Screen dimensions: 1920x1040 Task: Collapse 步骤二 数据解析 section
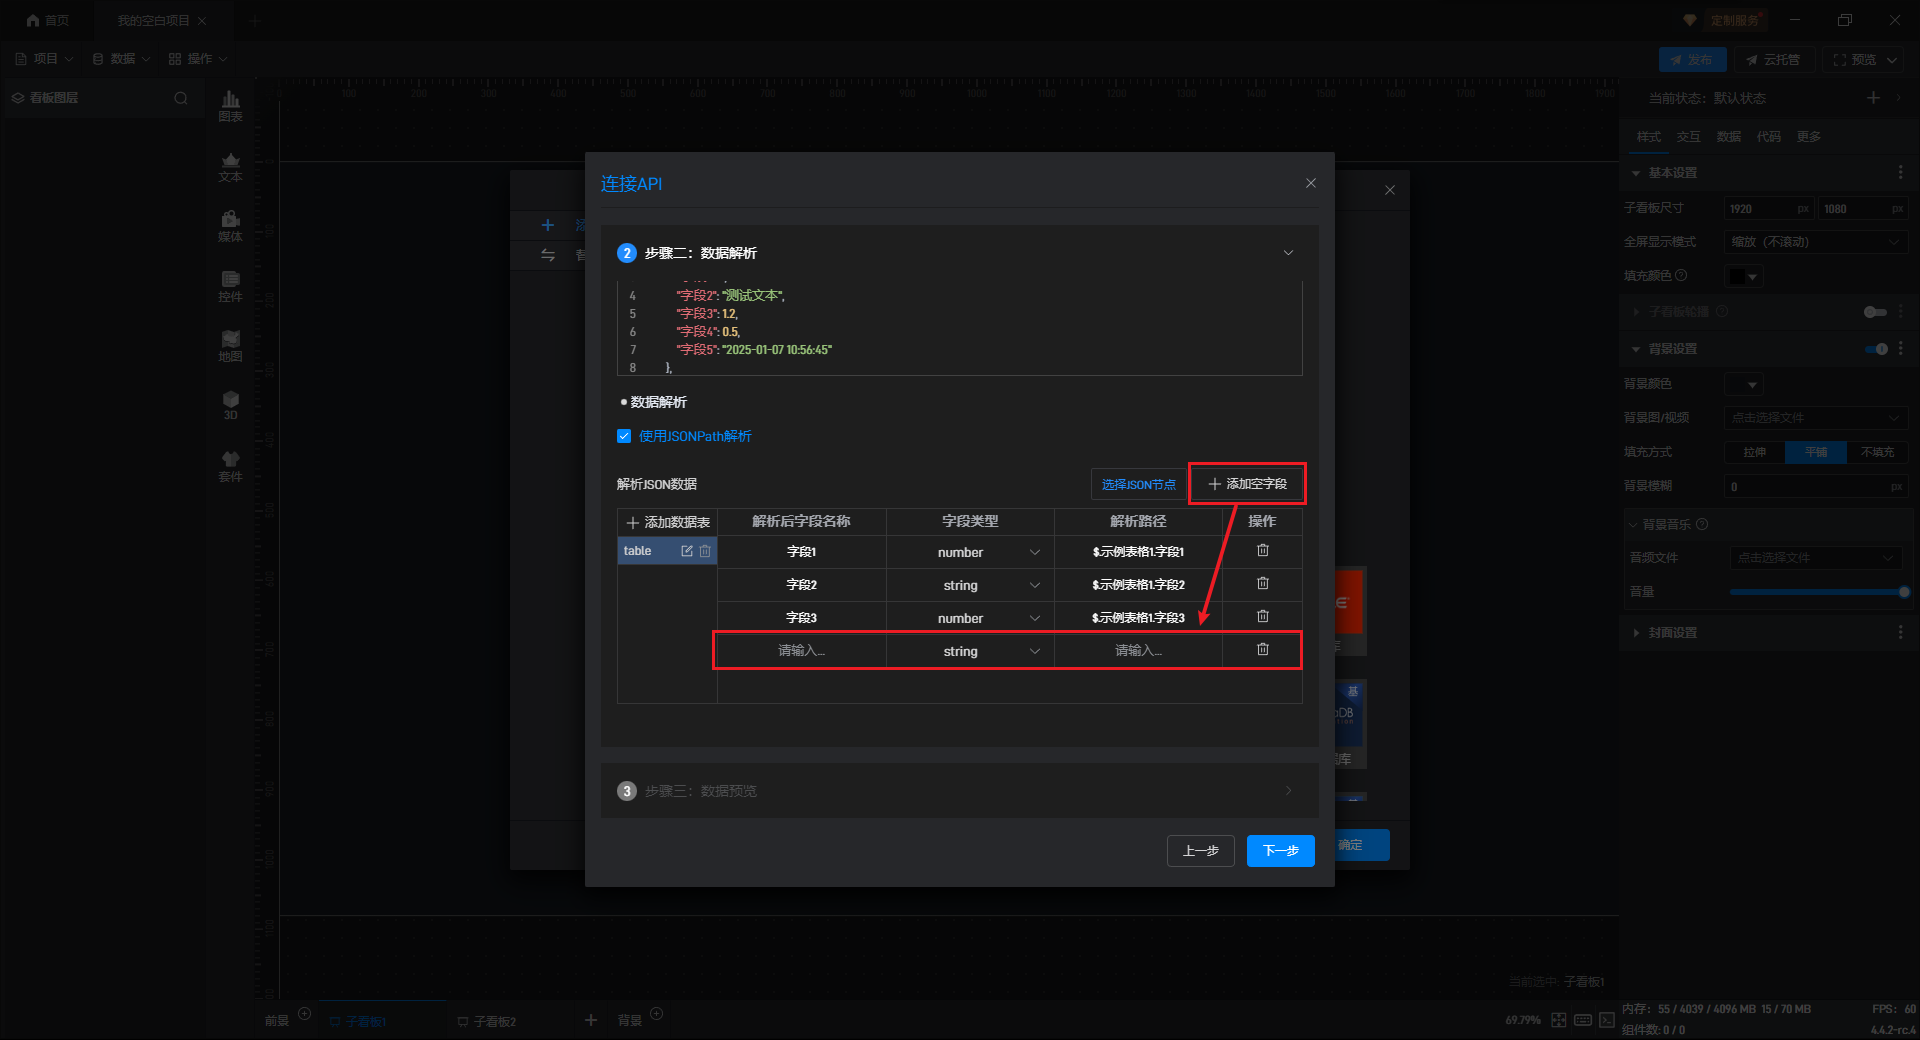point(1288,253)
